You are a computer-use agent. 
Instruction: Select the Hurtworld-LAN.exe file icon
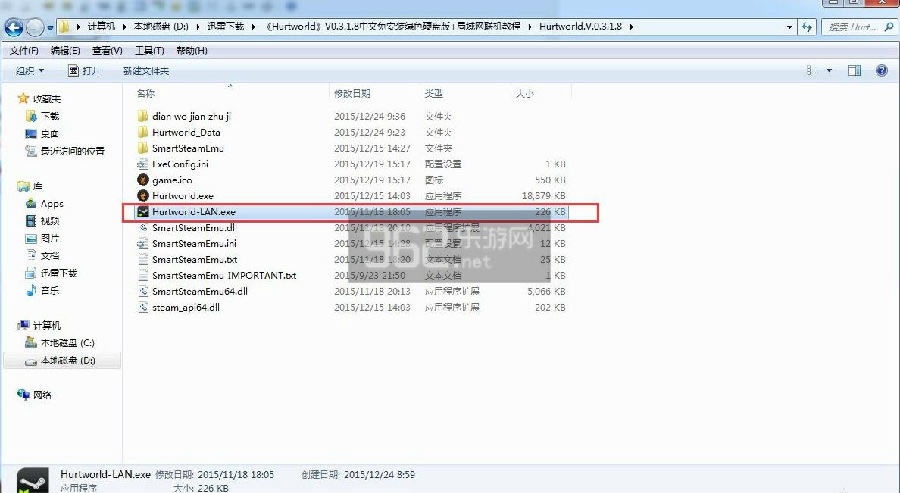(x=143, y=212)
